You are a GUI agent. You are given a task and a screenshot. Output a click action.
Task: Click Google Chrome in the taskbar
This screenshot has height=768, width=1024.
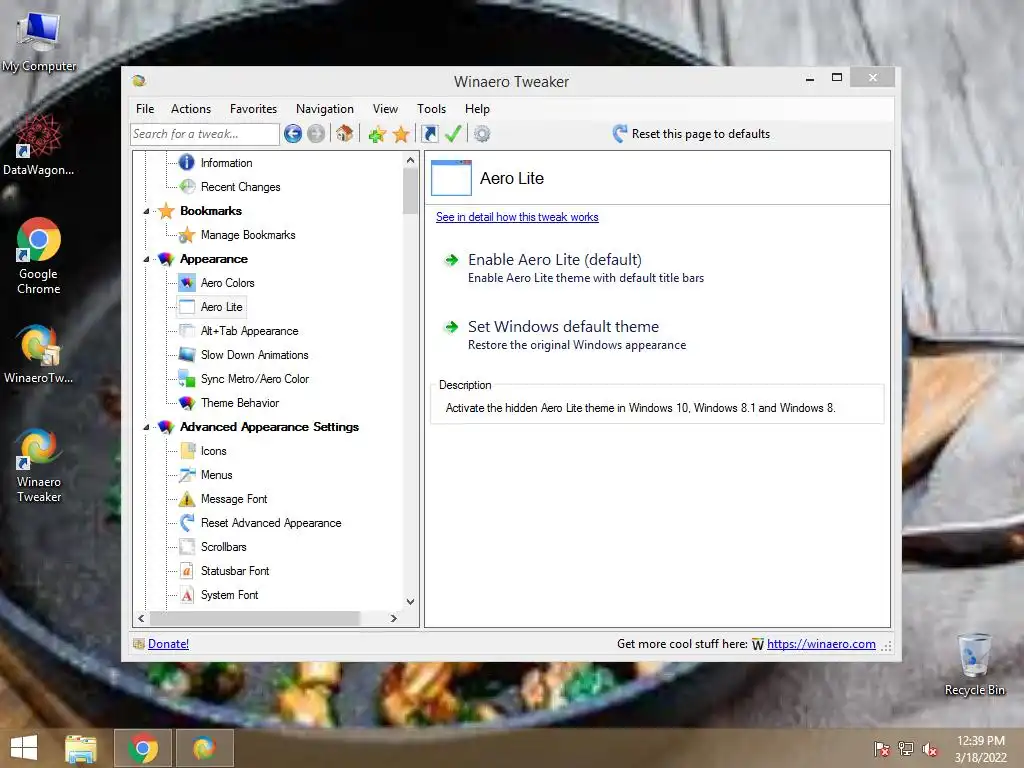pyautogui.click(x=143, y=748)
